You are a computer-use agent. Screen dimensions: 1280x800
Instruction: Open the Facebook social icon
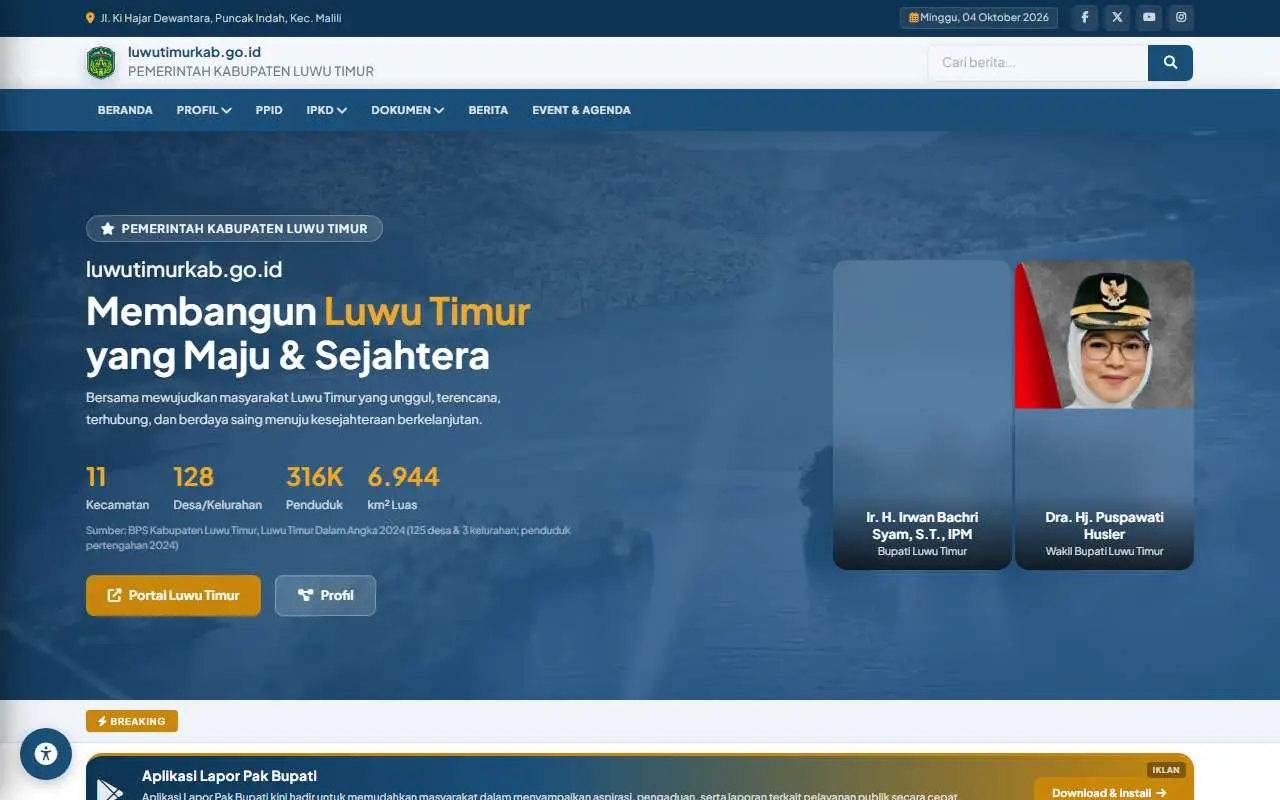click(x=1085, y=17)
